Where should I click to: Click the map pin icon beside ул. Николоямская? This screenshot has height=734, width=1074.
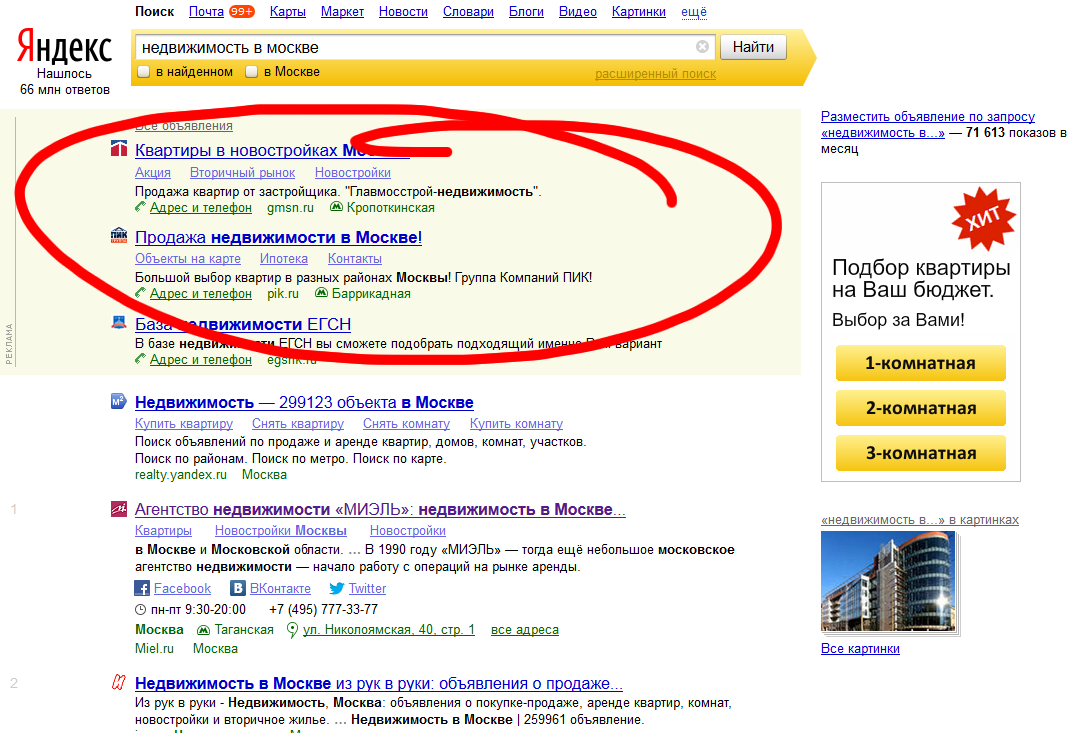point(292,629)
